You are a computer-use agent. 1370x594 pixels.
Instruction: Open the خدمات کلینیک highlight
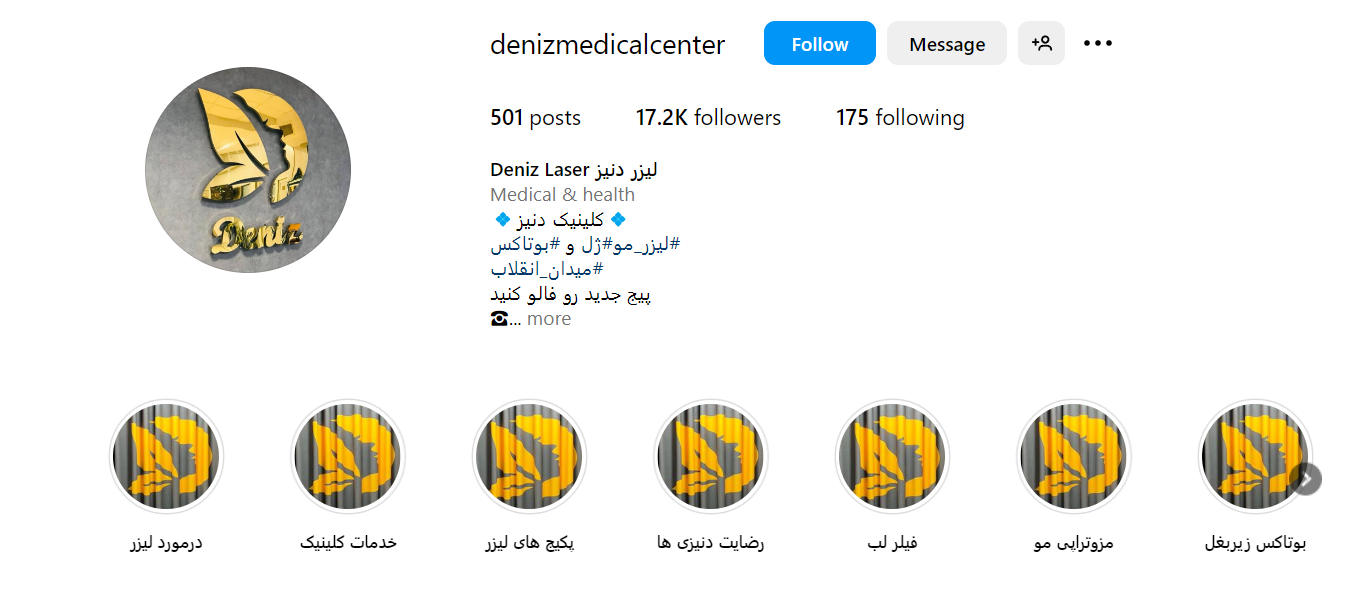(348, 457)
